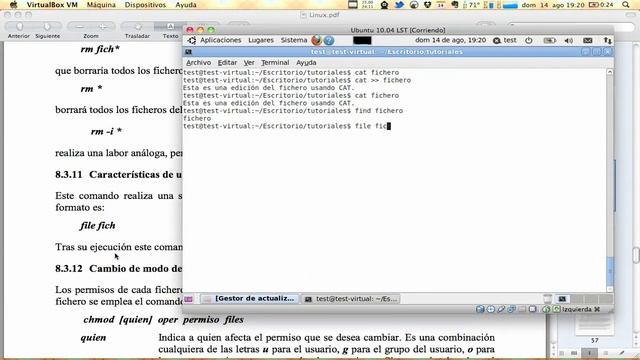Open the trash icon in Ubuntu bottom panel

[547, 299]
